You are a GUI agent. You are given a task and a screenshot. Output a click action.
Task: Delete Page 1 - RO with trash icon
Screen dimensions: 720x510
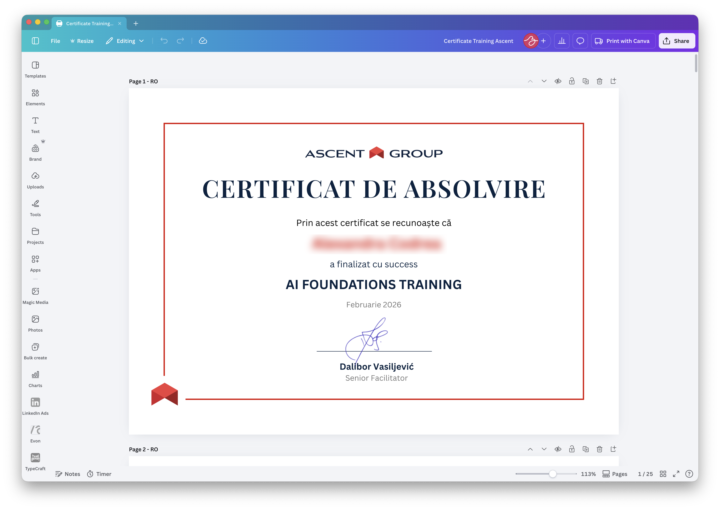point(599,81)
